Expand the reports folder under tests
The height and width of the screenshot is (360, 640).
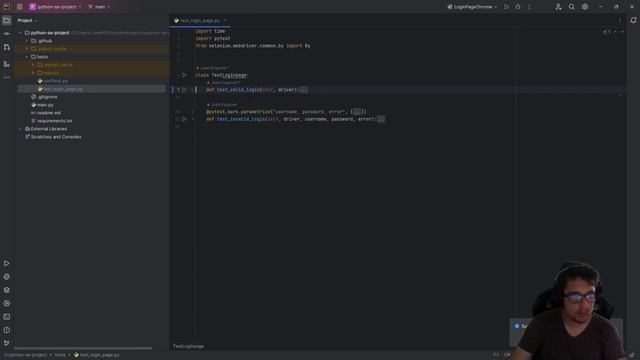[33, 73]
